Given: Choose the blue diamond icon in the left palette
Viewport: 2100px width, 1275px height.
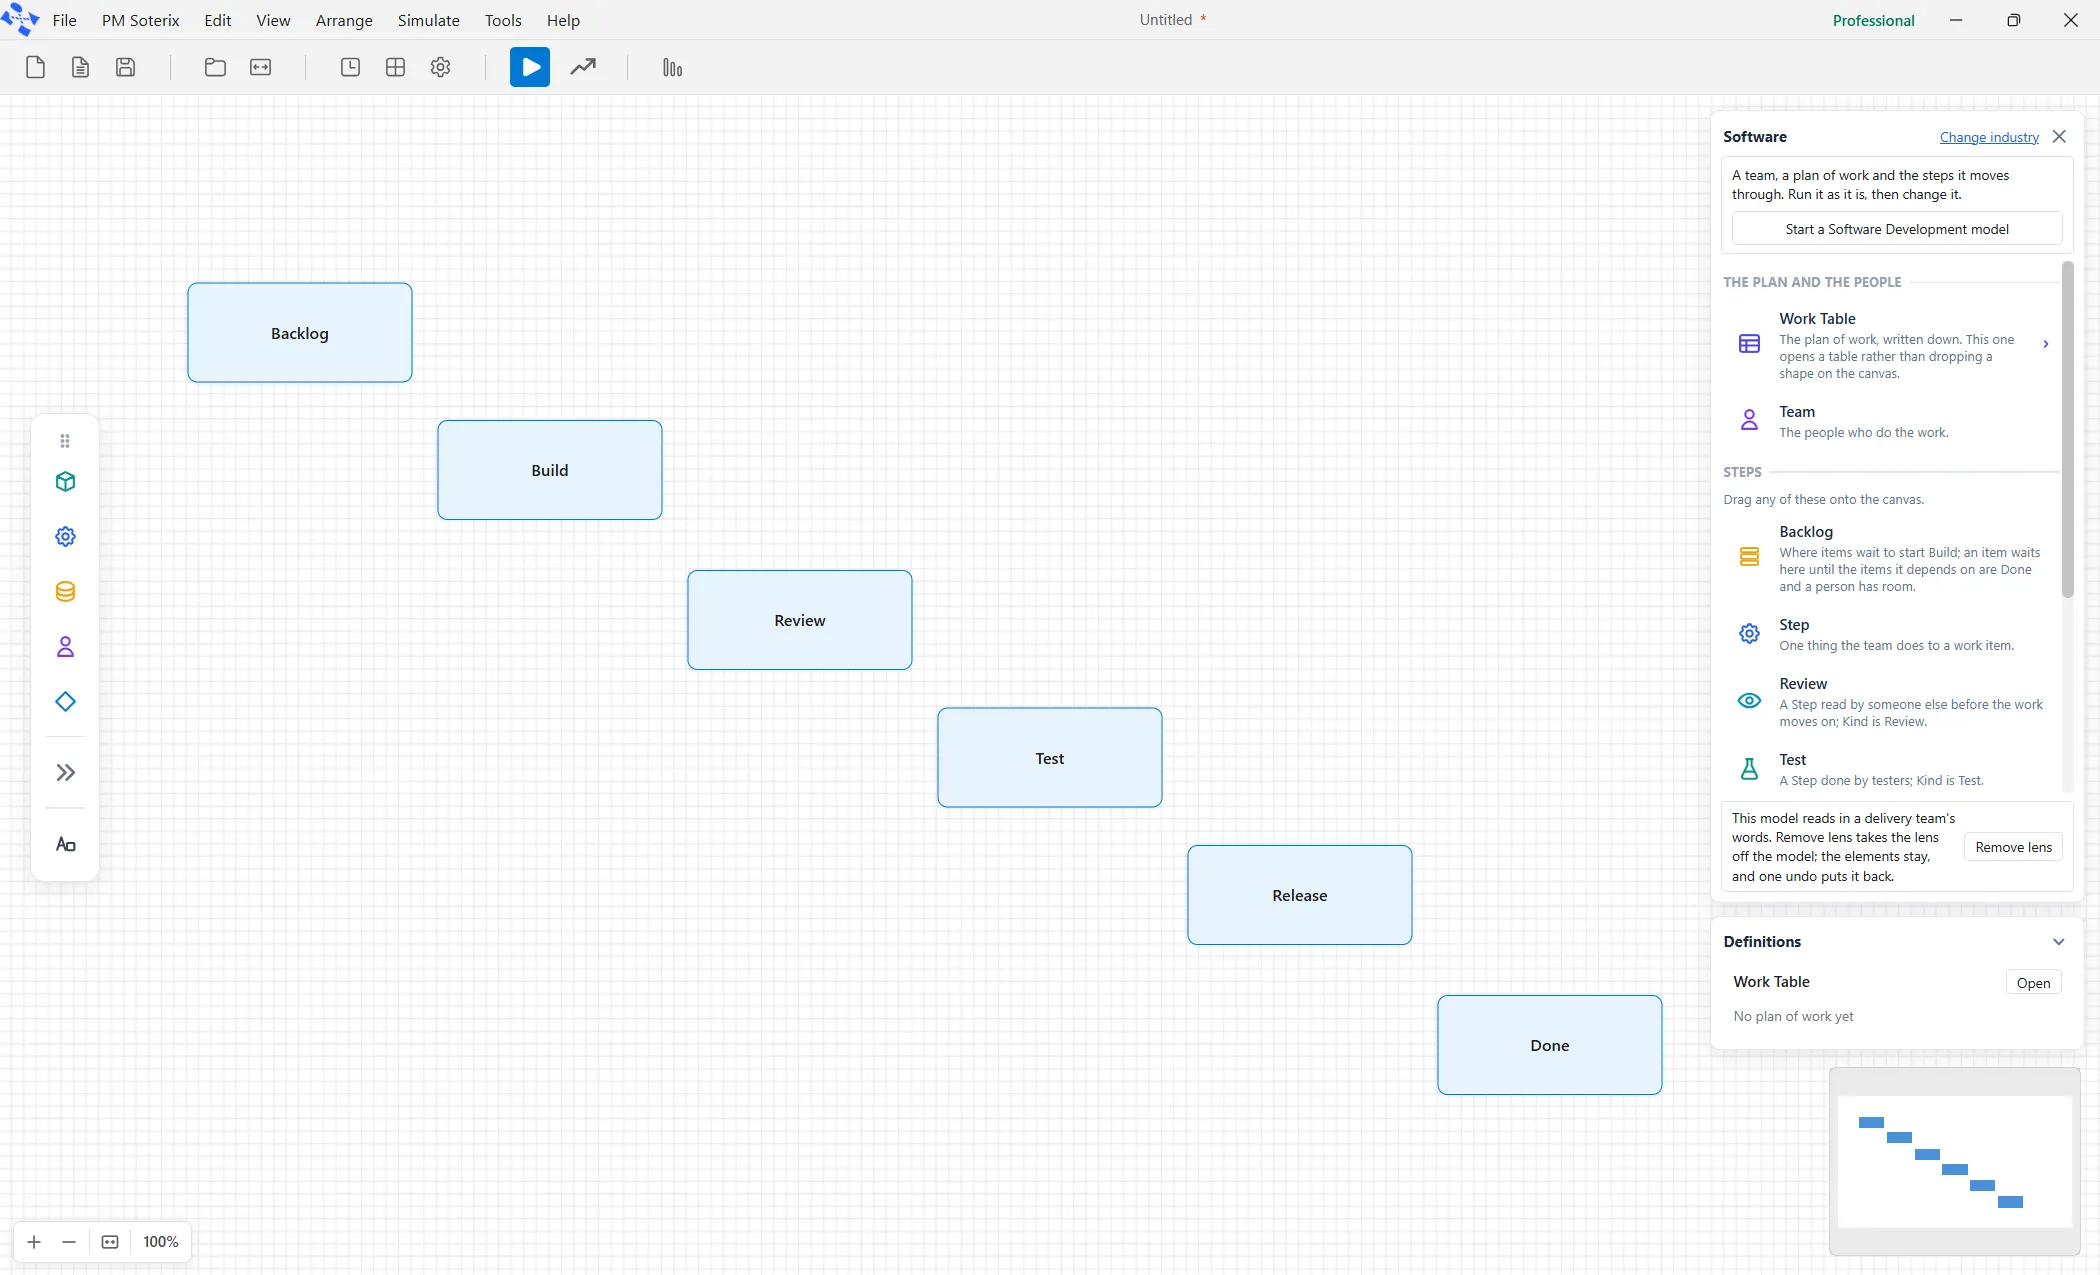Looking at the screenshot, I should pos(65,702).
